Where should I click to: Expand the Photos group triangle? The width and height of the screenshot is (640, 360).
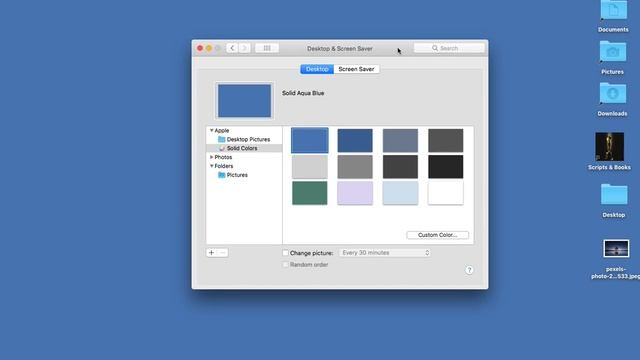211,157
